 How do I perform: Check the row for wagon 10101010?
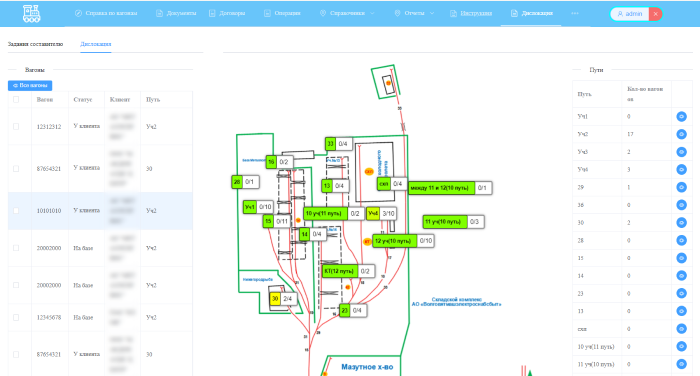16,210
